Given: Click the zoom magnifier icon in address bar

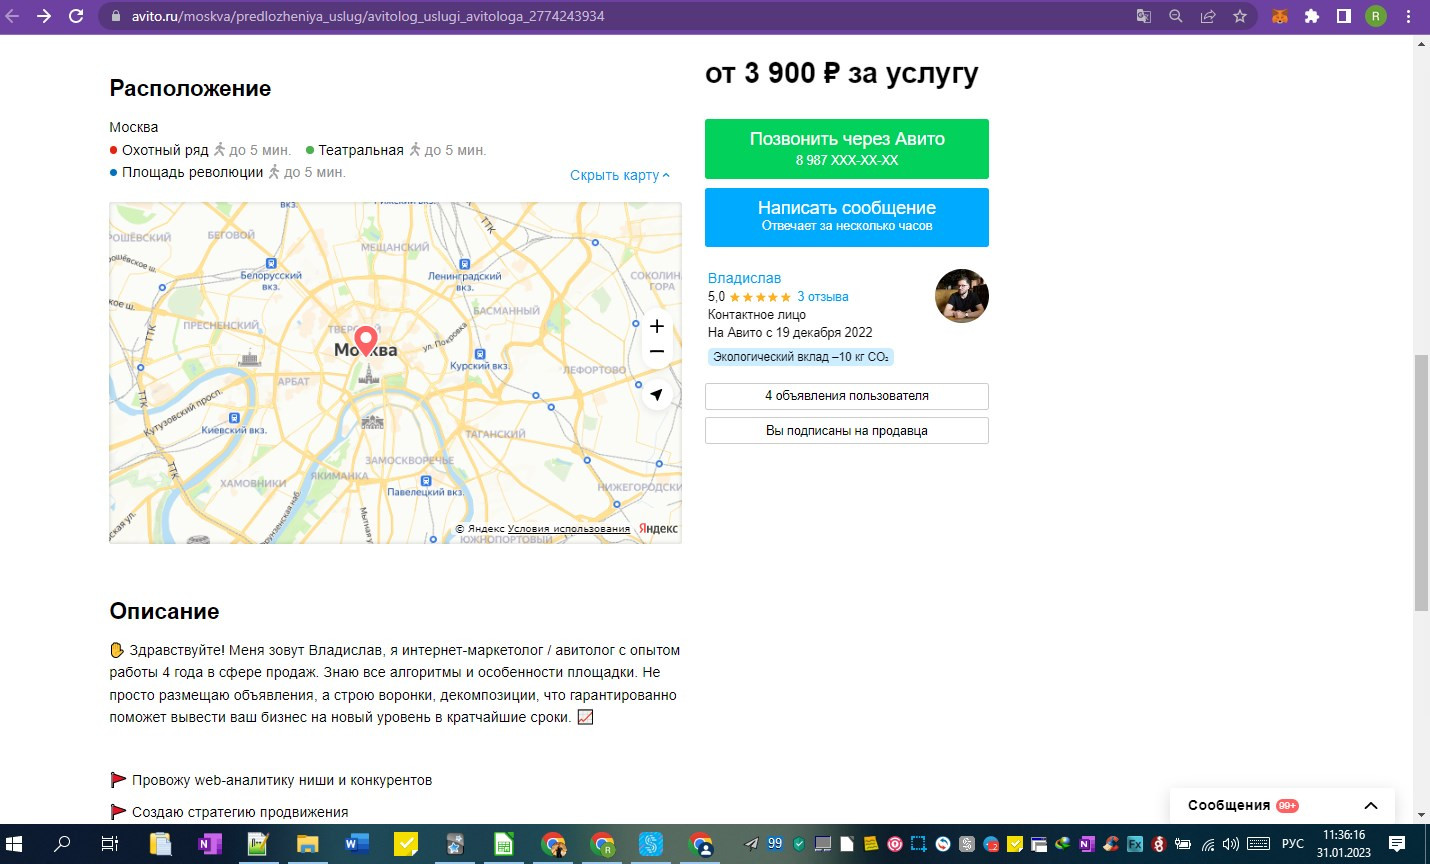Looking at the screenshot, I should click(x=1176, y=16).
